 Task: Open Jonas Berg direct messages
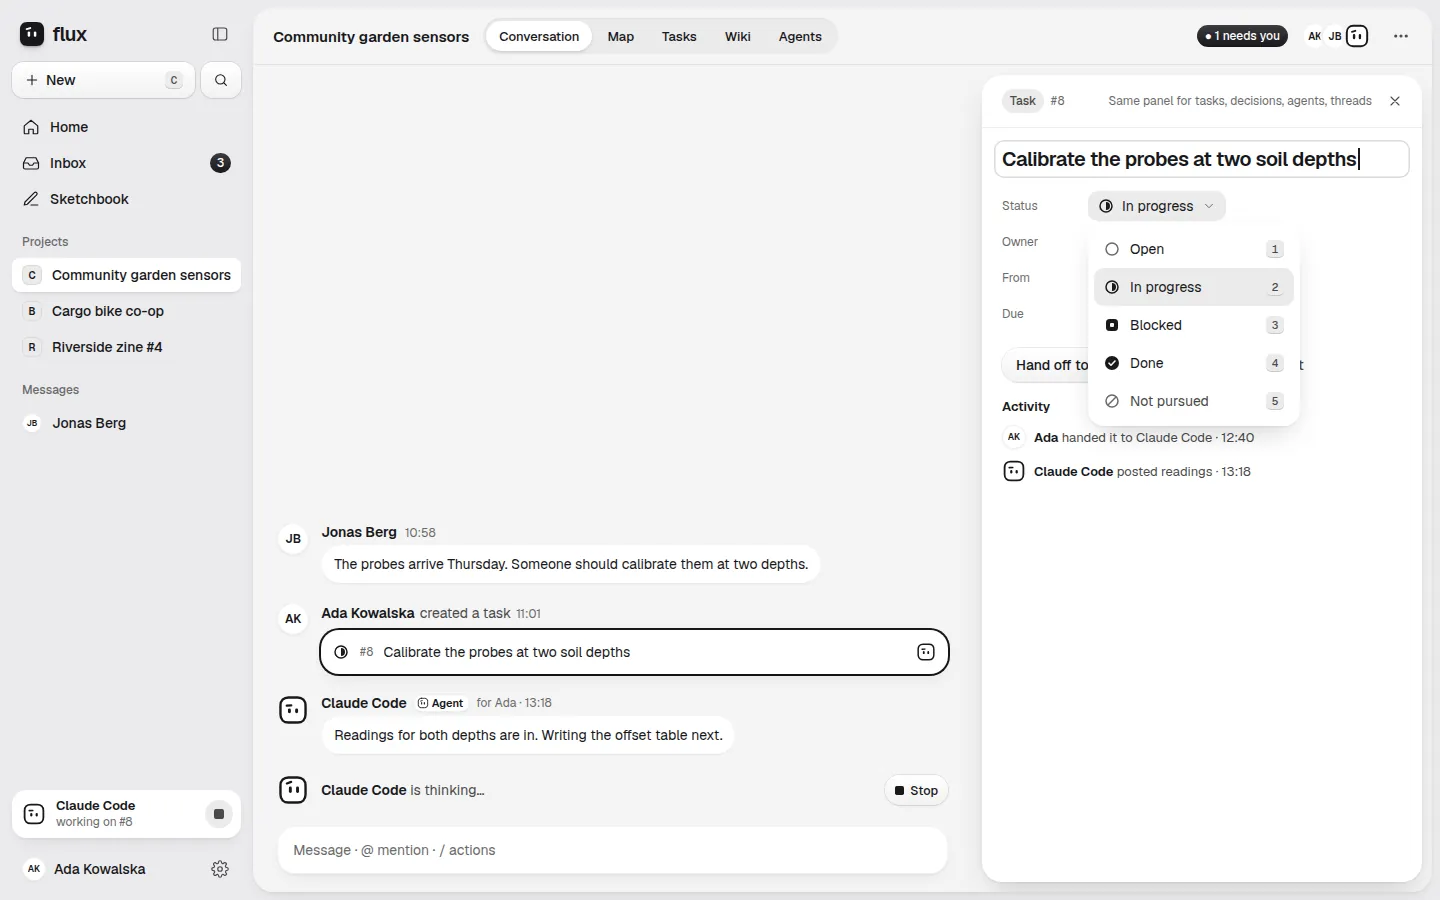tap(126, 423)
